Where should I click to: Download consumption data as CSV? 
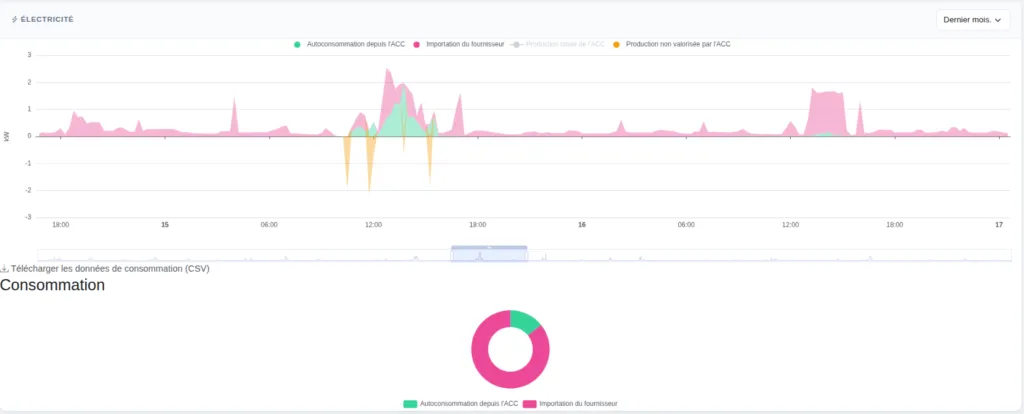point(105,268)
